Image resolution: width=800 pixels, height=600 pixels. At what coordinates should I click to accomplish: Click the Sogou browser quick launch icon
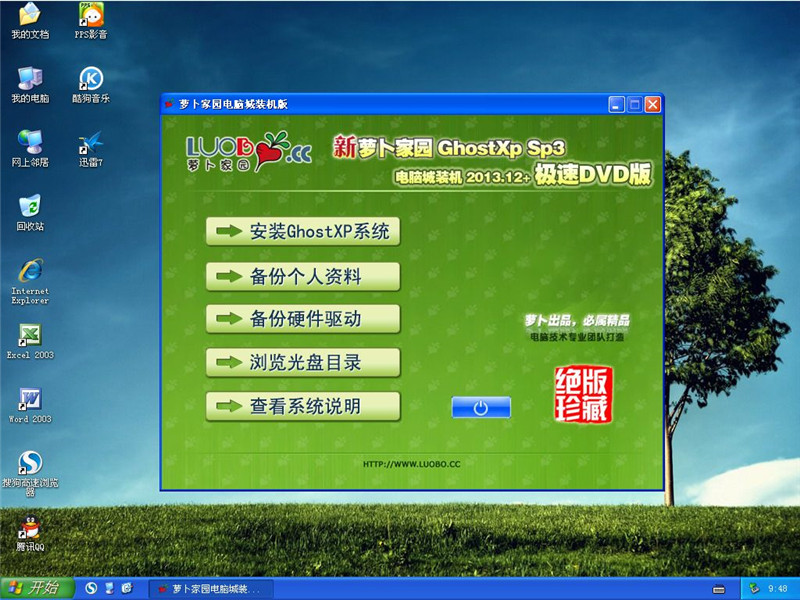pyautogui.click(x=91, y=589)
